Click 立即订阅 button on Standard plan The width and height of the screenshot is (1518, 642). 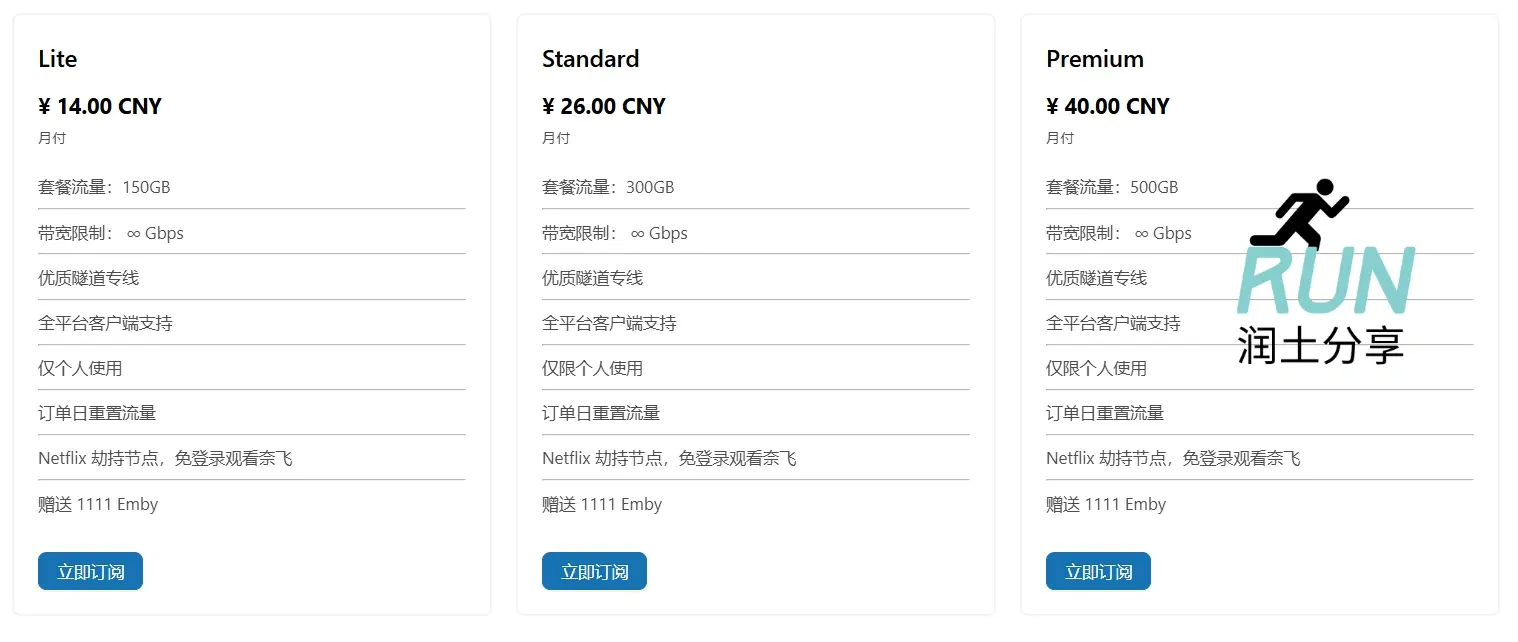(594, 571)
